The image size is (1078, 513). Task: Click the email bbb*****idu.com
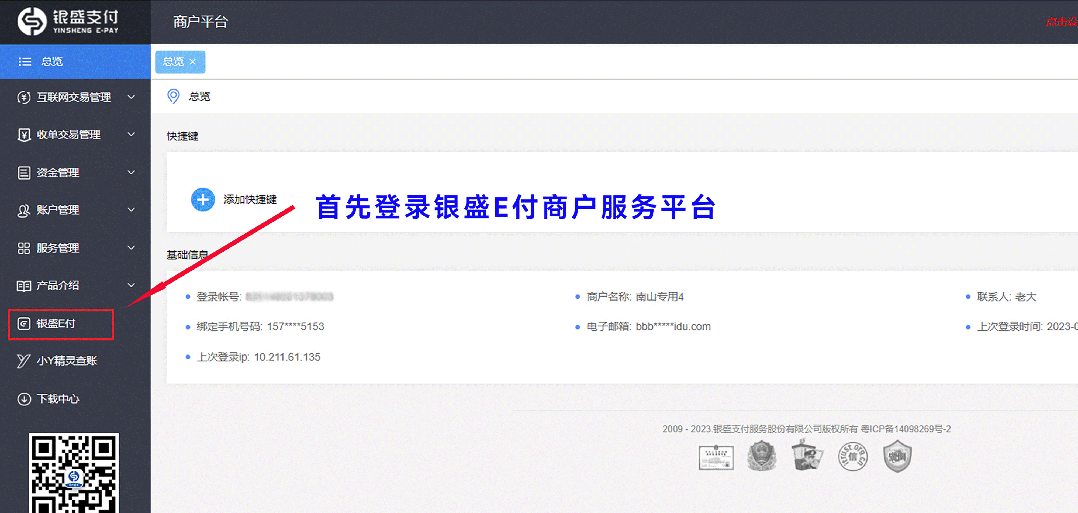(x=673, y=327)
